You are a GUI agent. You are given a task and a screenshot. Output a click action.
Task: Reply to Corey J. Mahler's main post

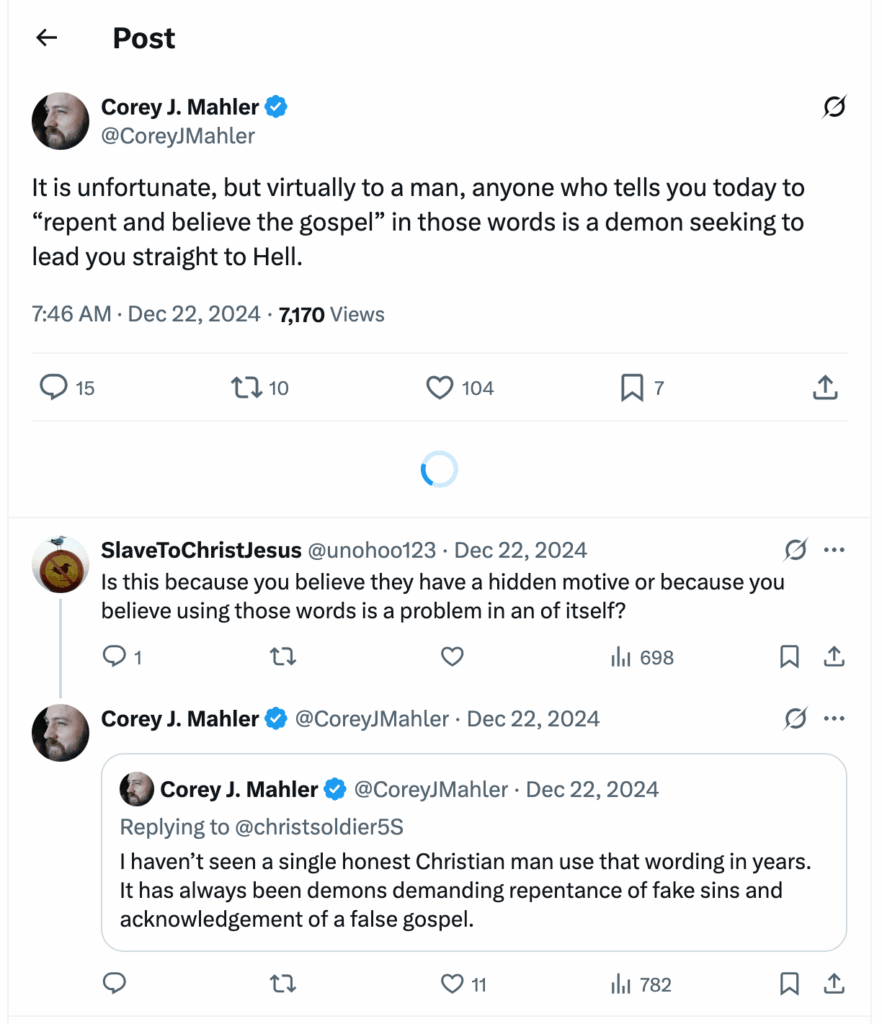pos(52,387)
